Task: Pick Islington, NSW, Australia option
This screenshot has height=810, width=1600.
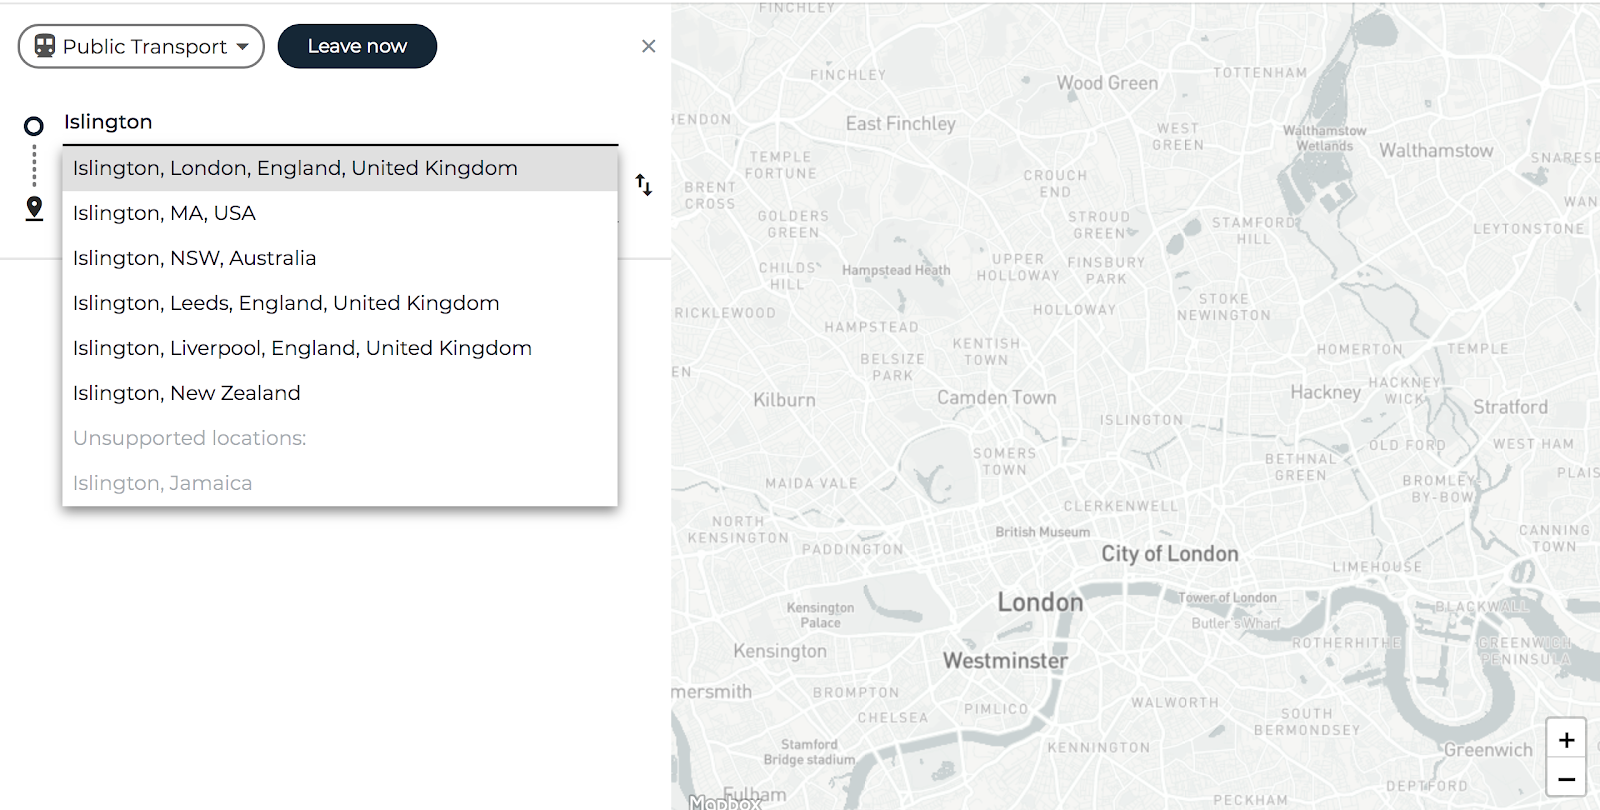Action: click(194, 258)
